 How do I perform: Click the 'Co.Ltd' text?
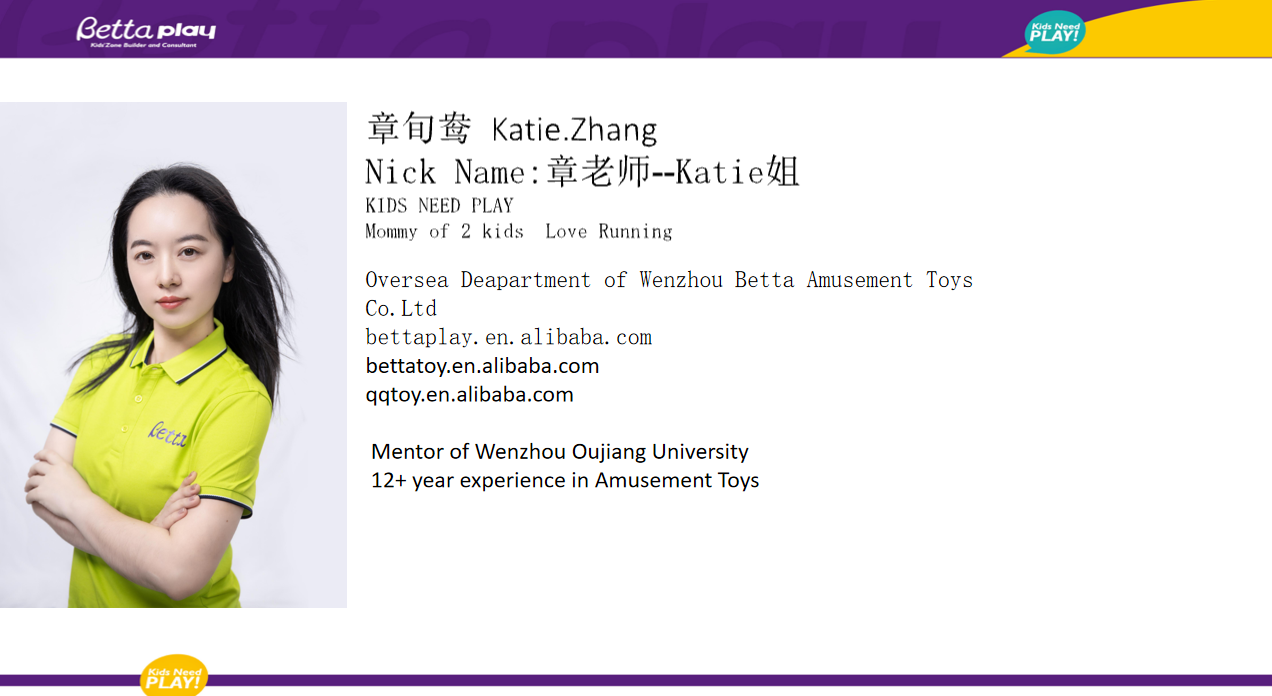click(x=401, y=308)
